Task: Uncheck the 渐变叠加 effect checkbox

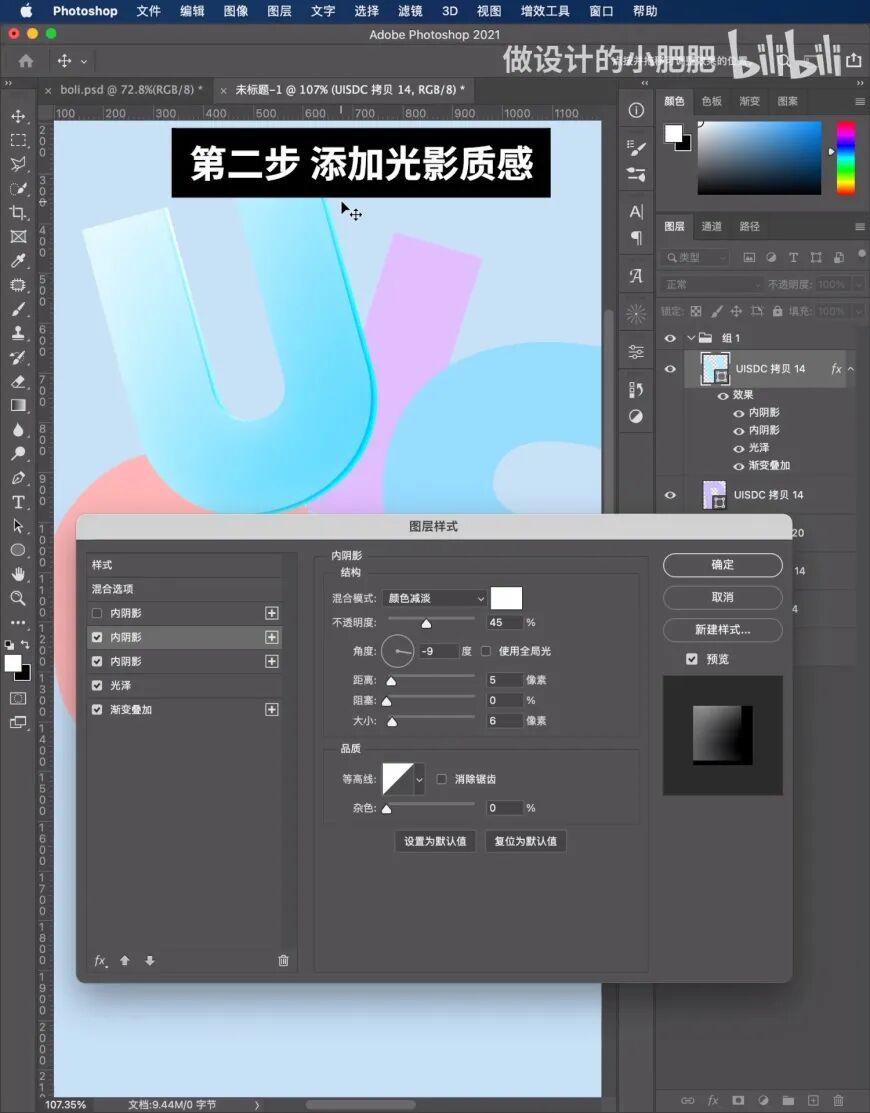Action: coord(97,710)
